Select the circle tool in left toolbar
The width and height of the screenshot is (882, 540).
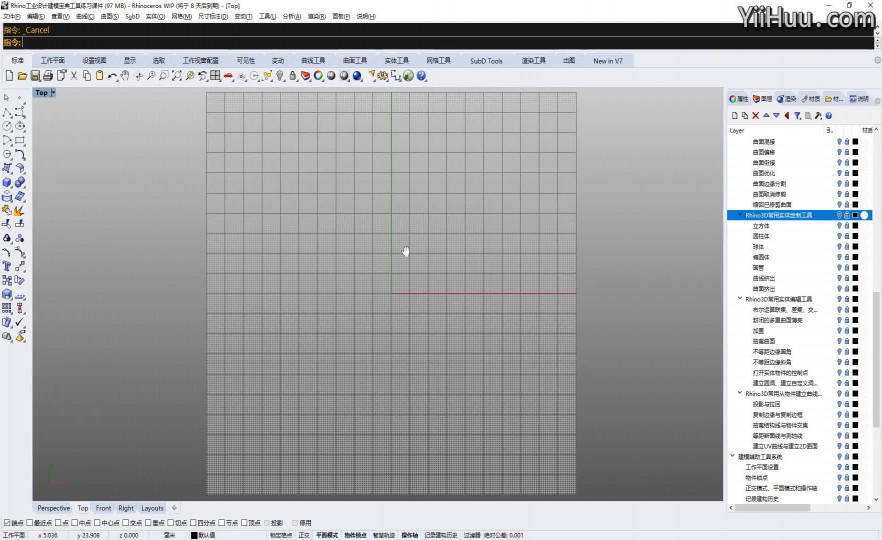coord(7,127)
